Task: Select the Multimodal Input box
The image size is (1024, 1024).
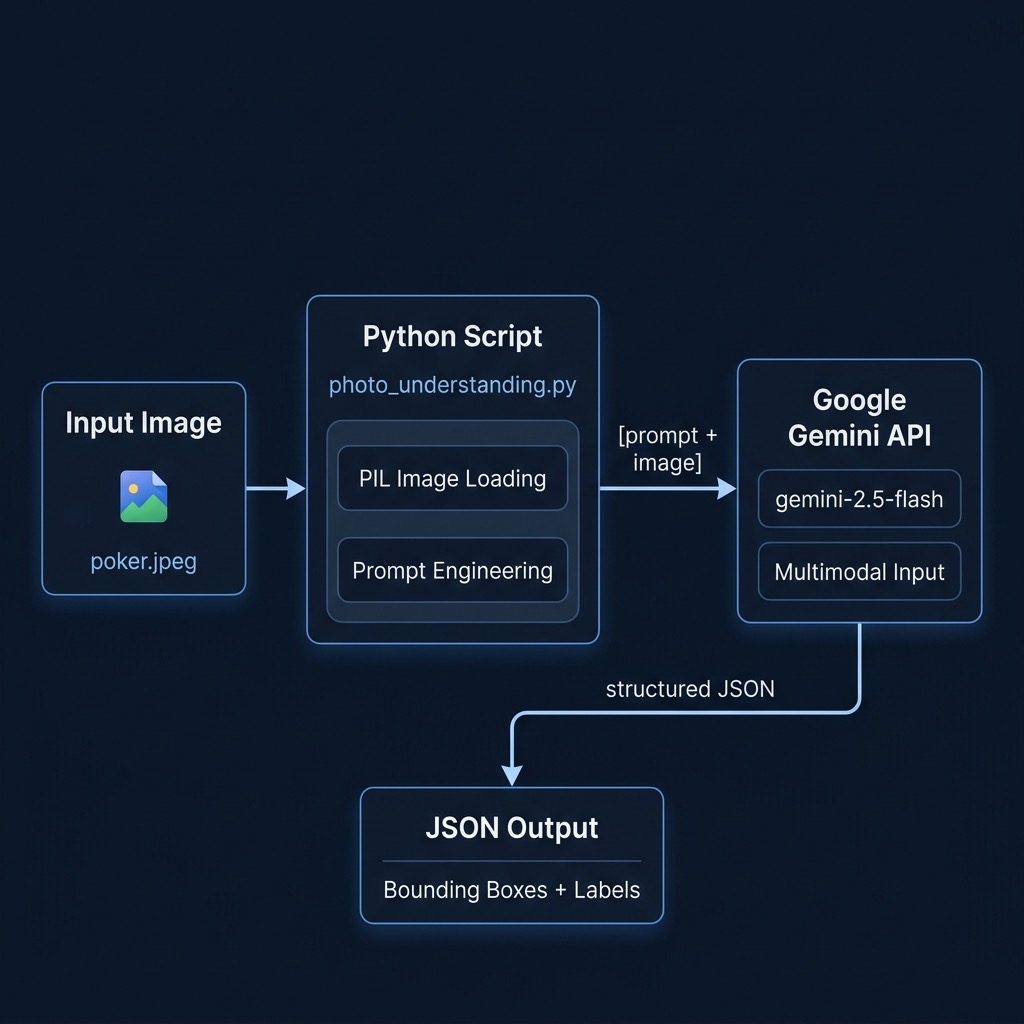Action: pyautogui.click(x=859, y=571)
